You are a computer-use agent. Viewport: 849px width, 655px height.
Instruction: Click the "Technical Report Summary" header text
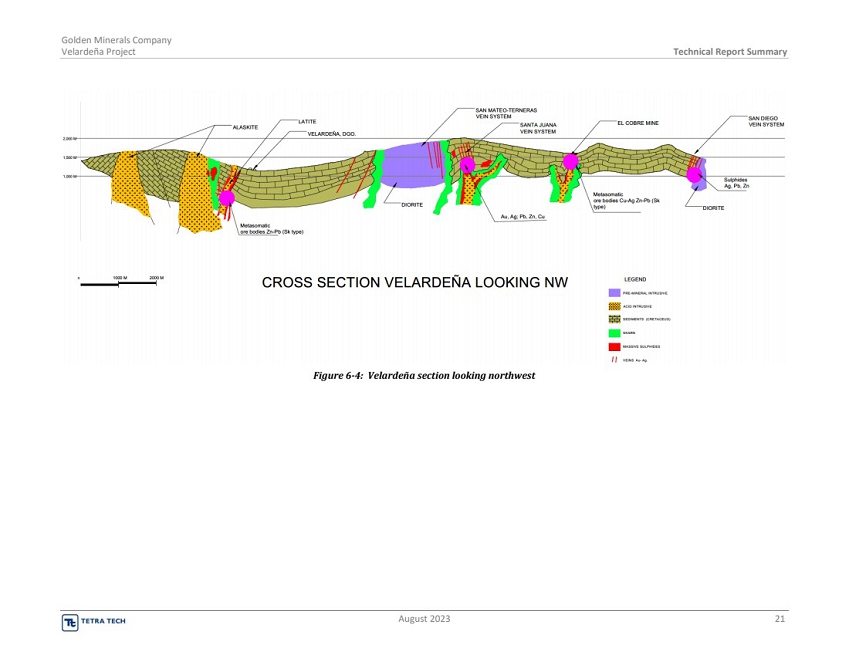pos(730,52)
